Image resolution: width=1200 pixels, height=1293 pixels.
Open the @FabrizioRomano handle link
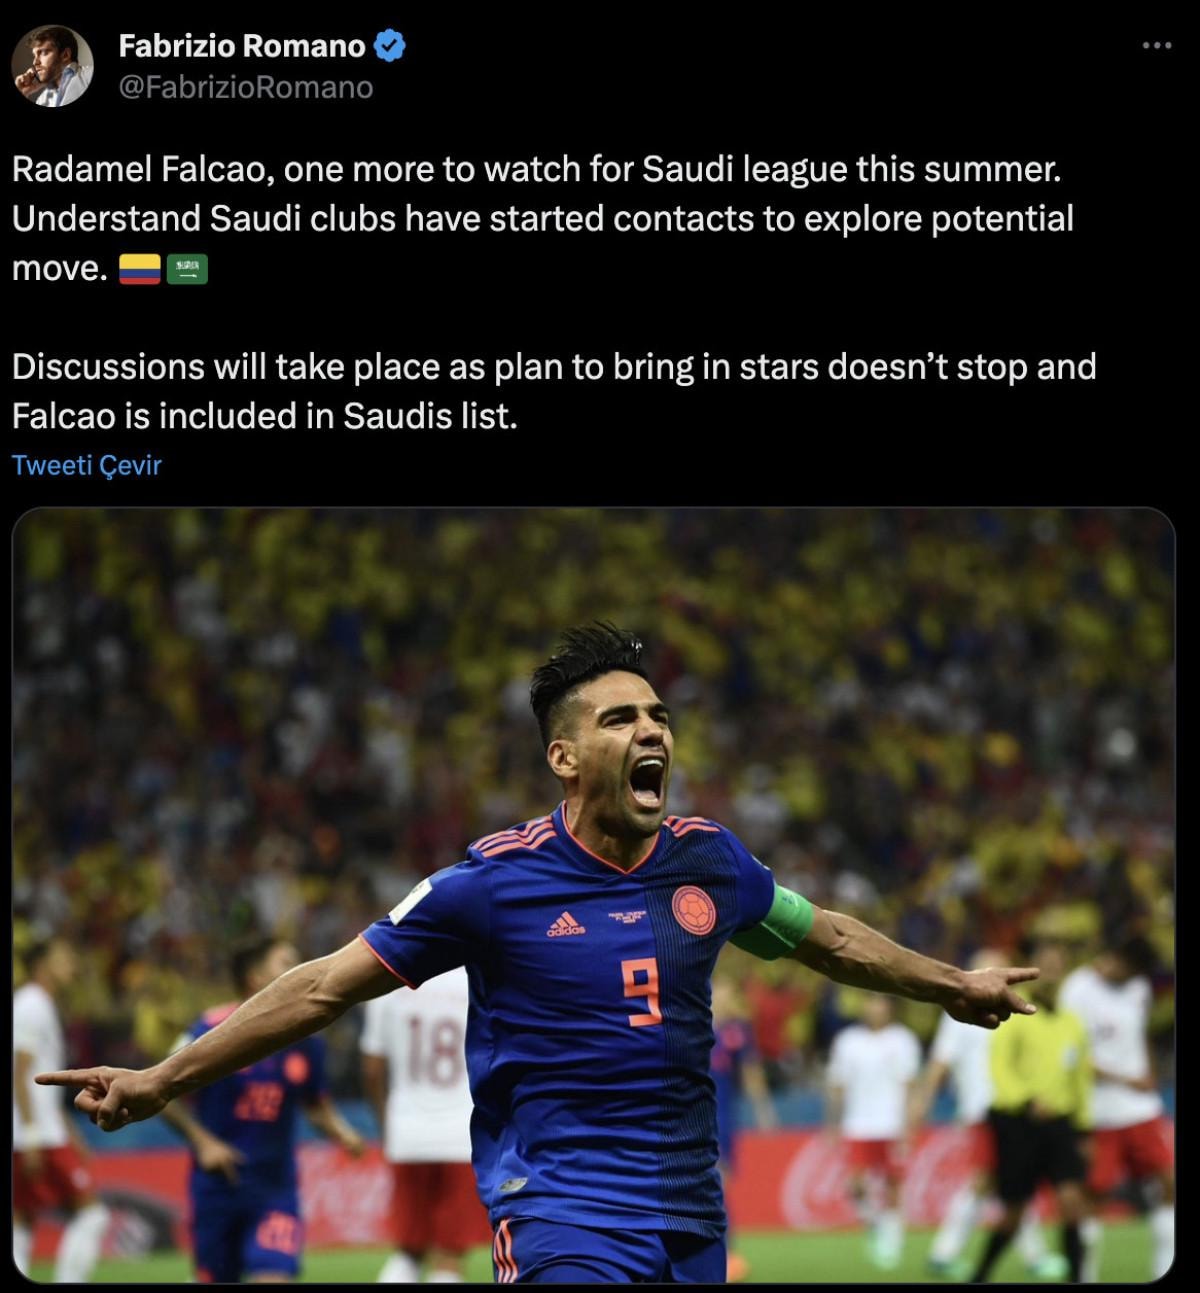point(246,88)
